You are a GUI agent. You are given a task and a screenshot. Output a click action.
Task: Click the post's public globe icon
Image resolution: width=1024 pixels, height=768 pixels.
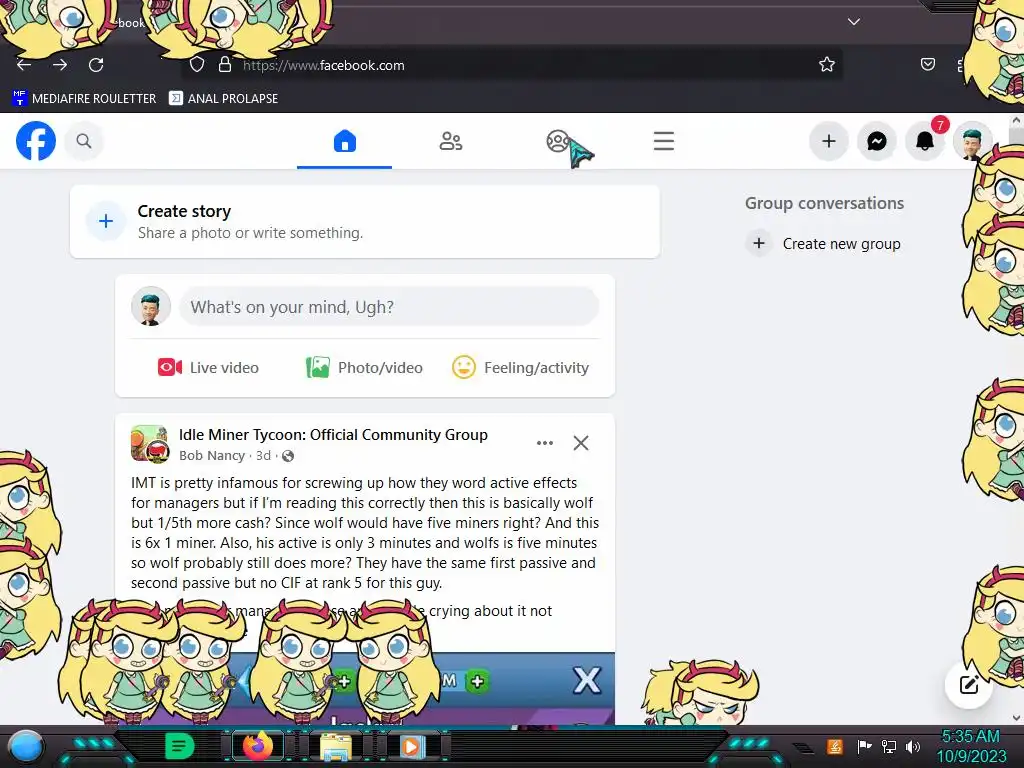click(287, 456)
